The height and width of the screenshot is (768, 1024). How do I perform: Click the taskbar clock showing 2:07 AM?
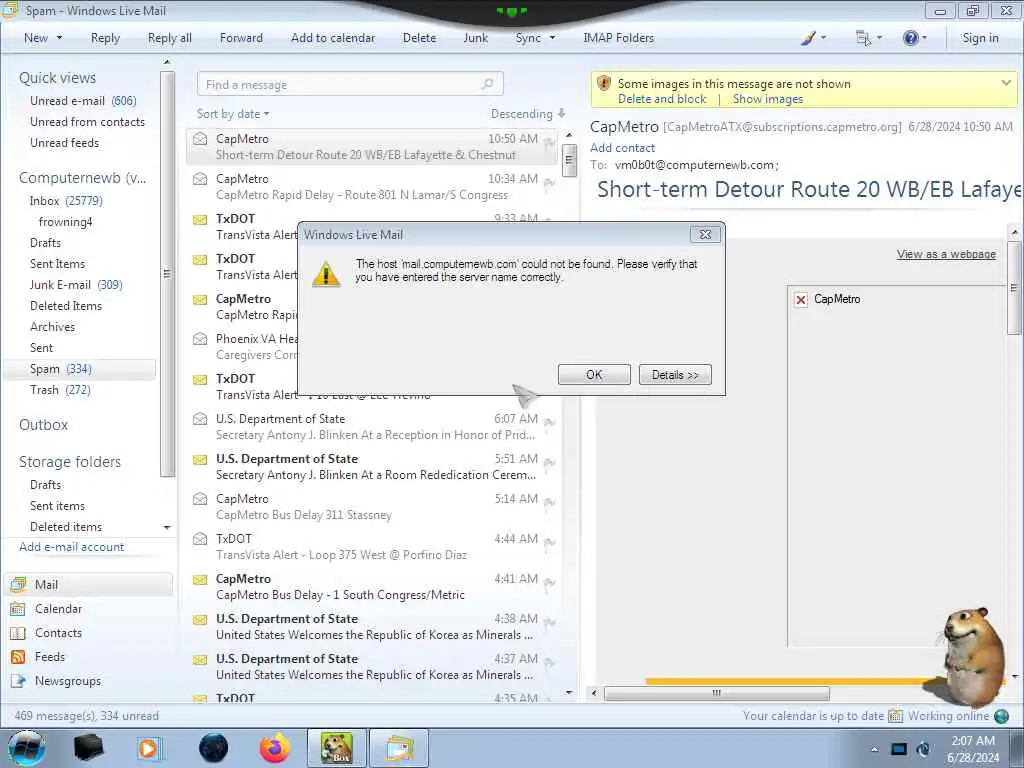(x=973, y=748)
